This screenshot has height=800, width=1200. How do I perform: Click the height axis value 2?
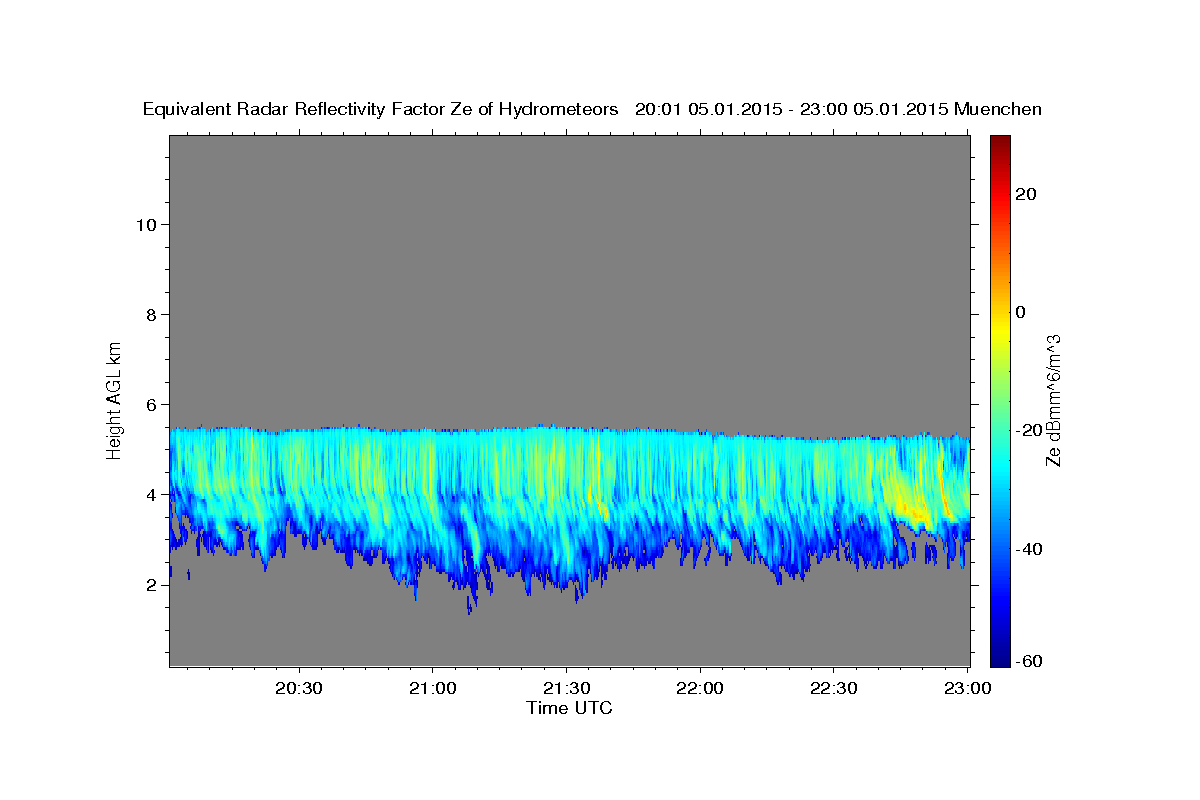pos(151,584)
